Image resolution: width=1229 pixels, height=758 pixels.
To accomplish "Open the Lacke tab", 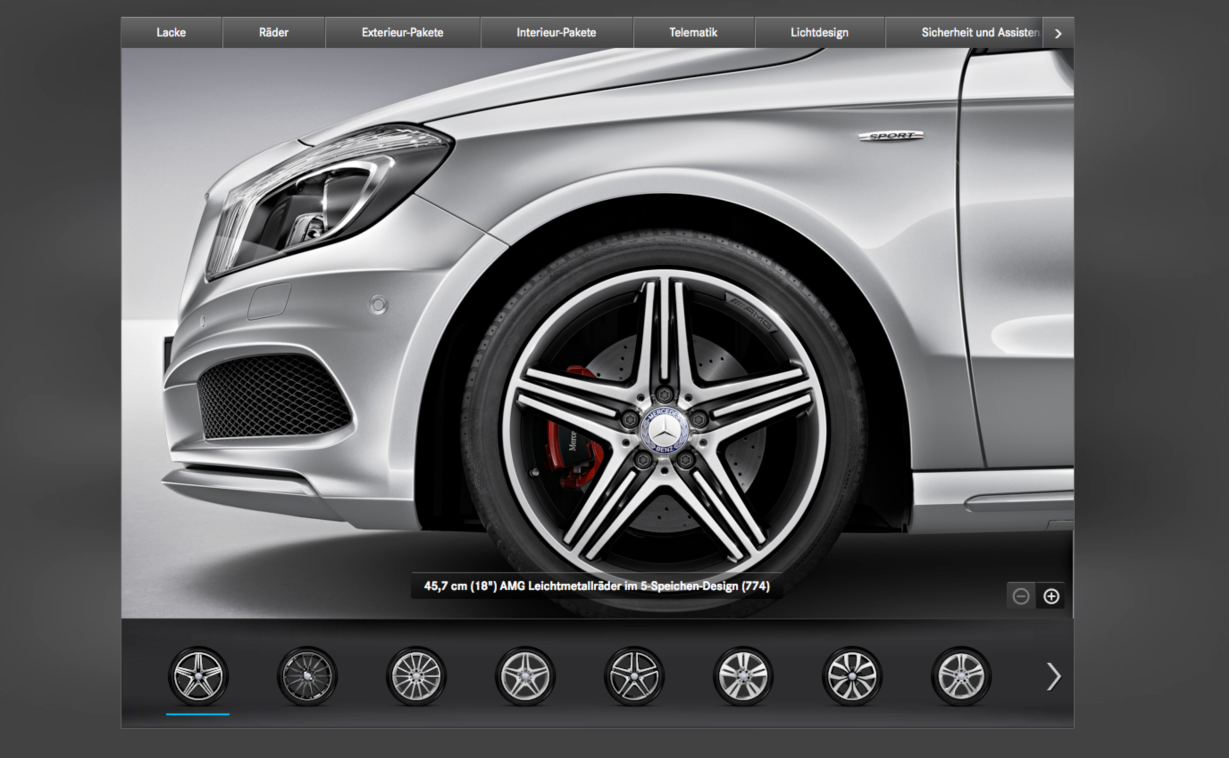I will [171, 32].
